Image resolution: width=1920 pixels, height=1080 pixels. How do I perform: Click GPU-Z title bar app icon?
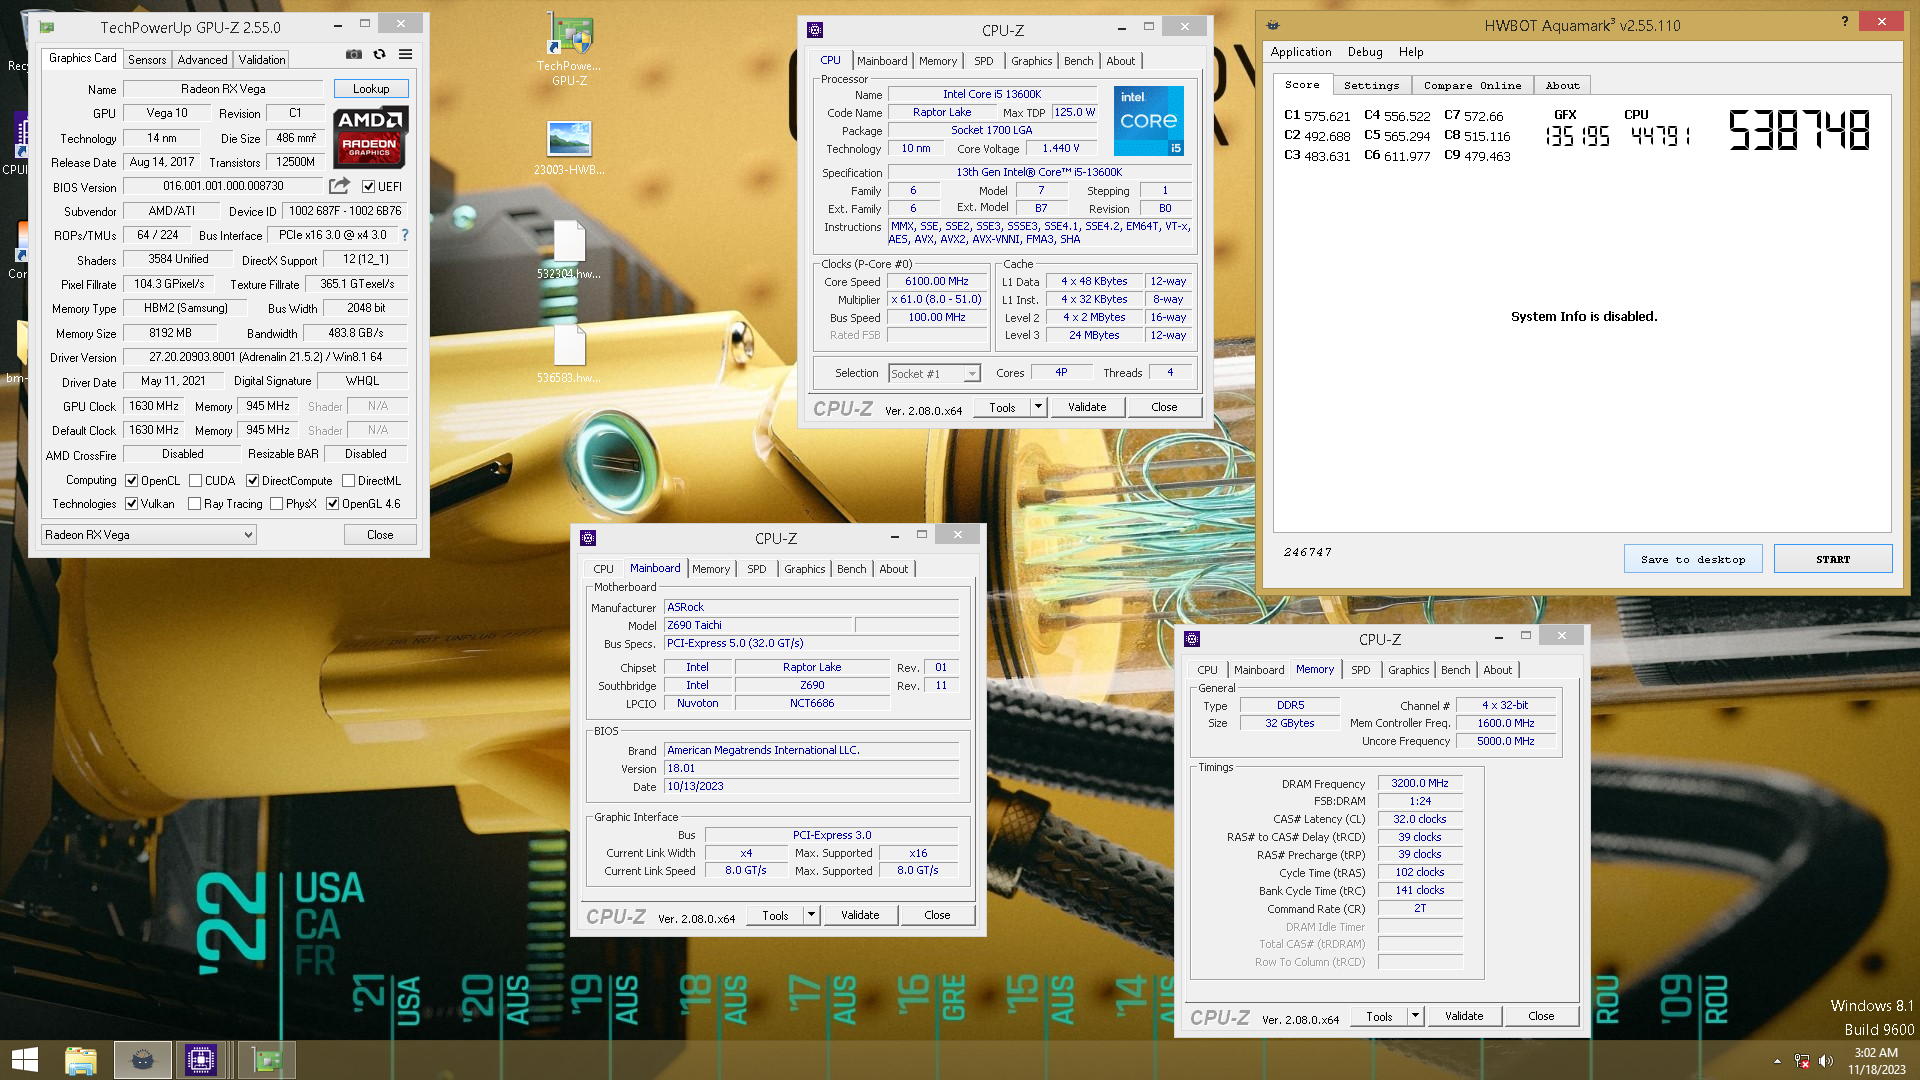(x=47, y=27)
